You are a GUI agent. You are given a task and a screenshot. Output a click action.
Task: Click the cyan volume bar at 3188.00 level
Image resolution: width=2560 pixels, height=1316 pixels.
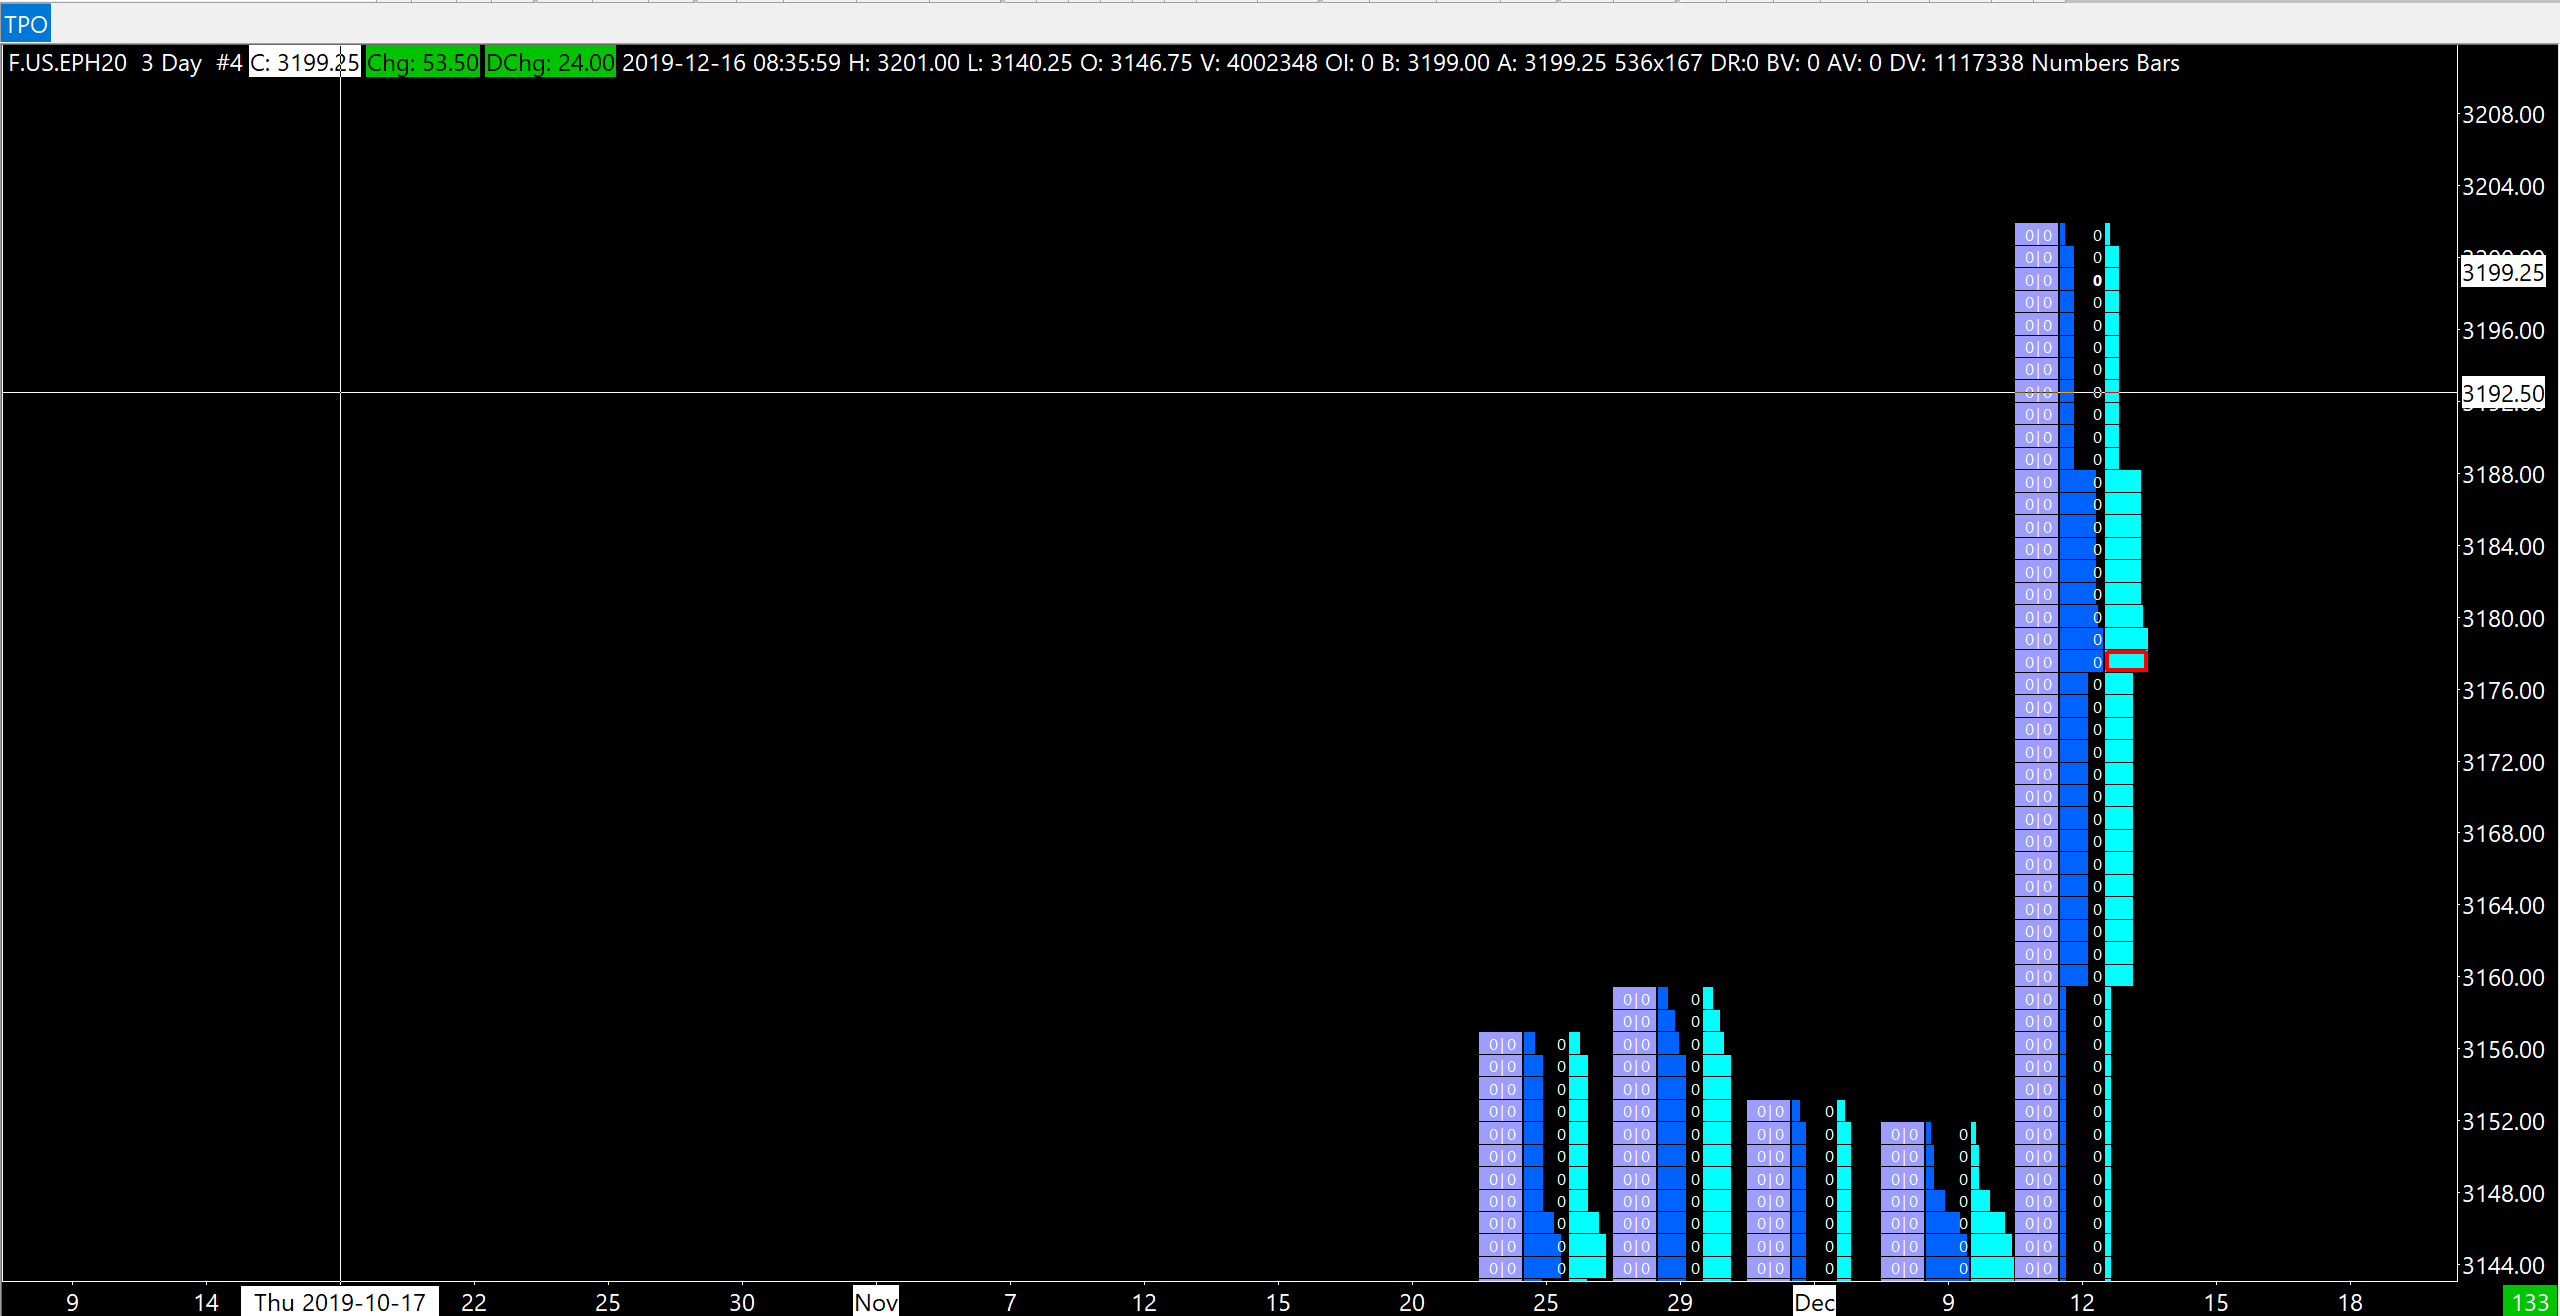tap(2122, 481)
